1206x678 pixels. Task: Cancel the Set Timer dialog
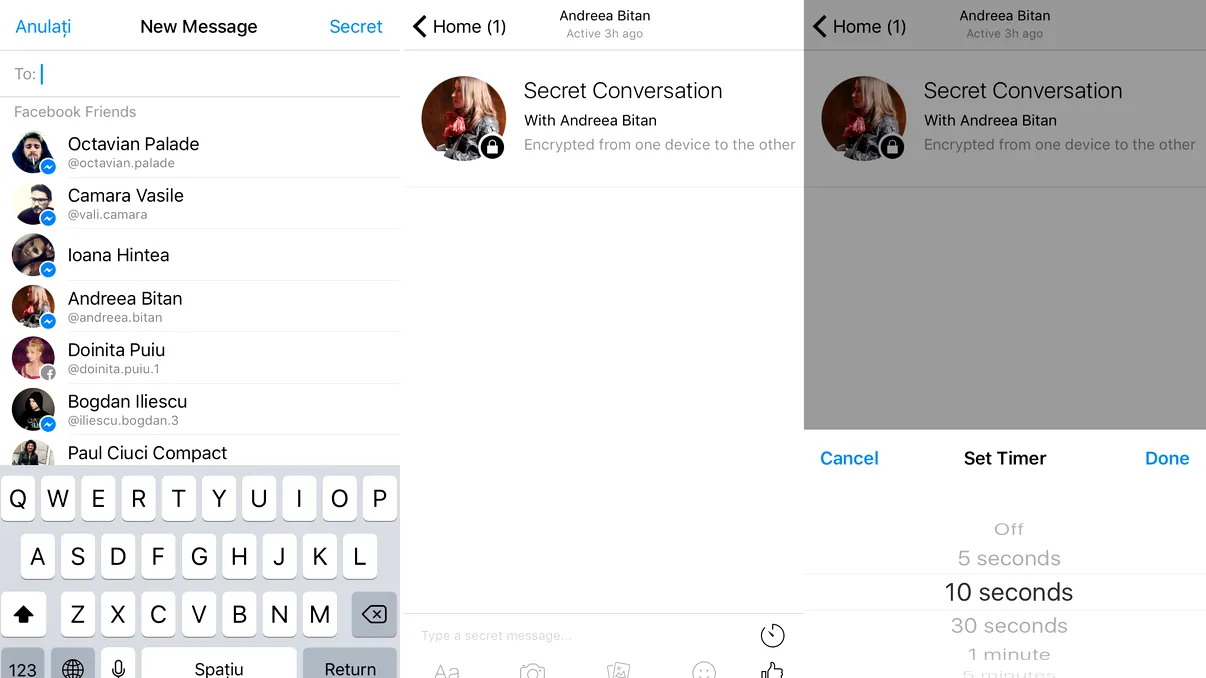click(x=849, y=458)
